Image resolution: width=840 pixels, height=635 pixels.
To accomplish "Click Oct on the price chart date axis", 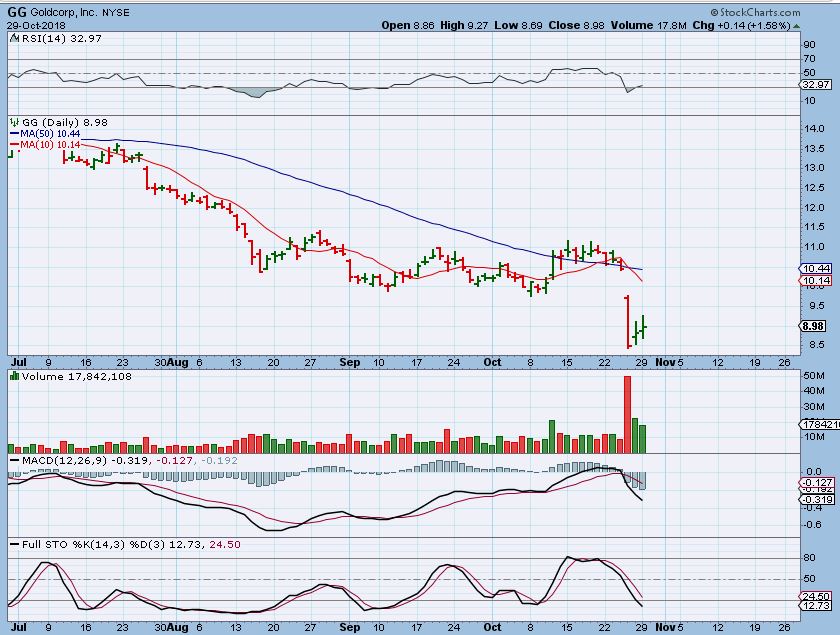I will coord(492,362).
